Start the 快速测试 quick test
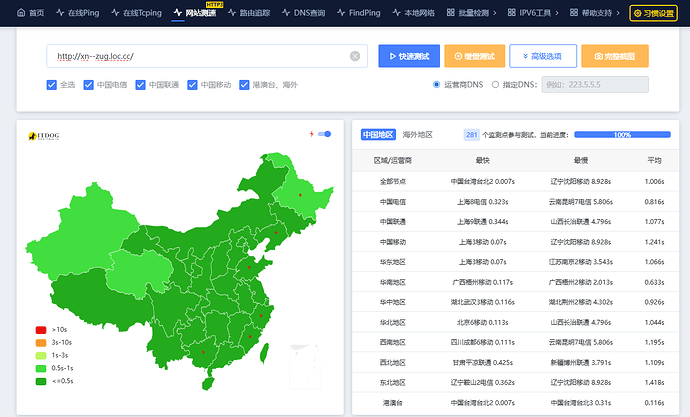Image resolution: width=690 pixels, height=417 pixels. 409,56
